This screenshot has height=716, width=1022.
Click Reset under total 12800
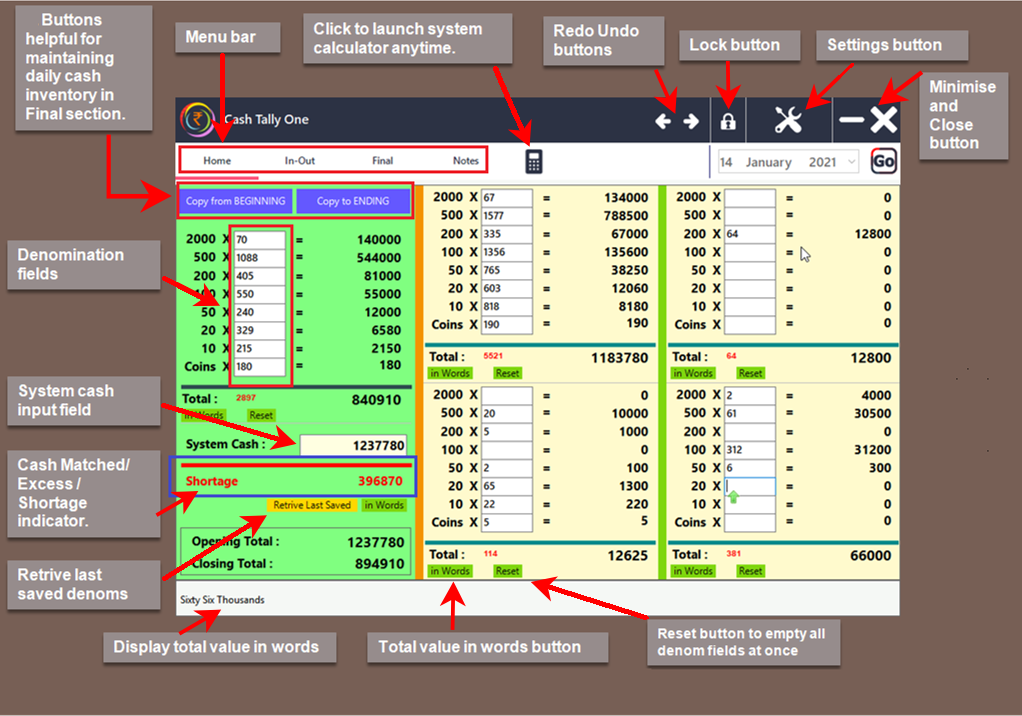(750, 373)
